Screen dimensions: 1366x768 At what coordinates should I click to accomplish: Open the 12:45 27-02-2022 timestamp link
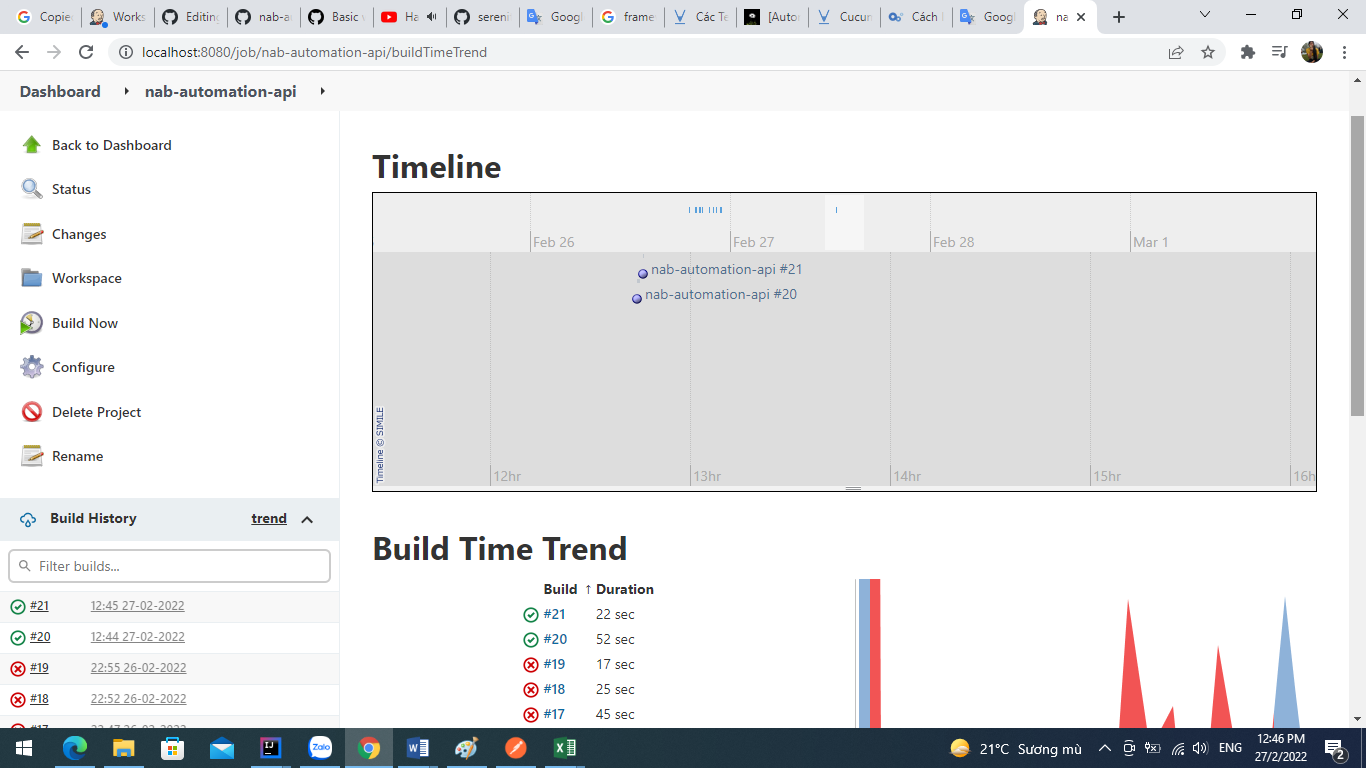[137, 606]
